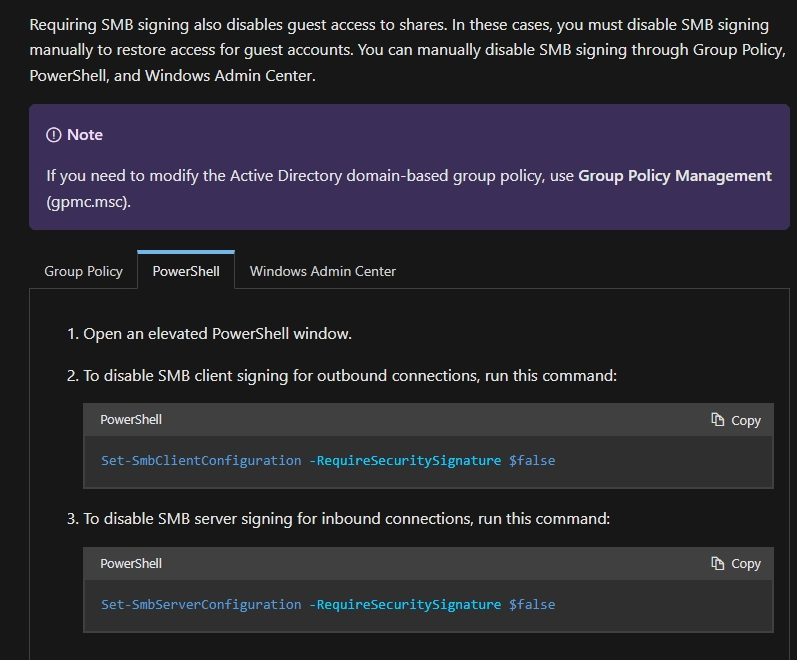Click the Set-SmbClientConfiguration cmdlet name

[x=201, y=461]
